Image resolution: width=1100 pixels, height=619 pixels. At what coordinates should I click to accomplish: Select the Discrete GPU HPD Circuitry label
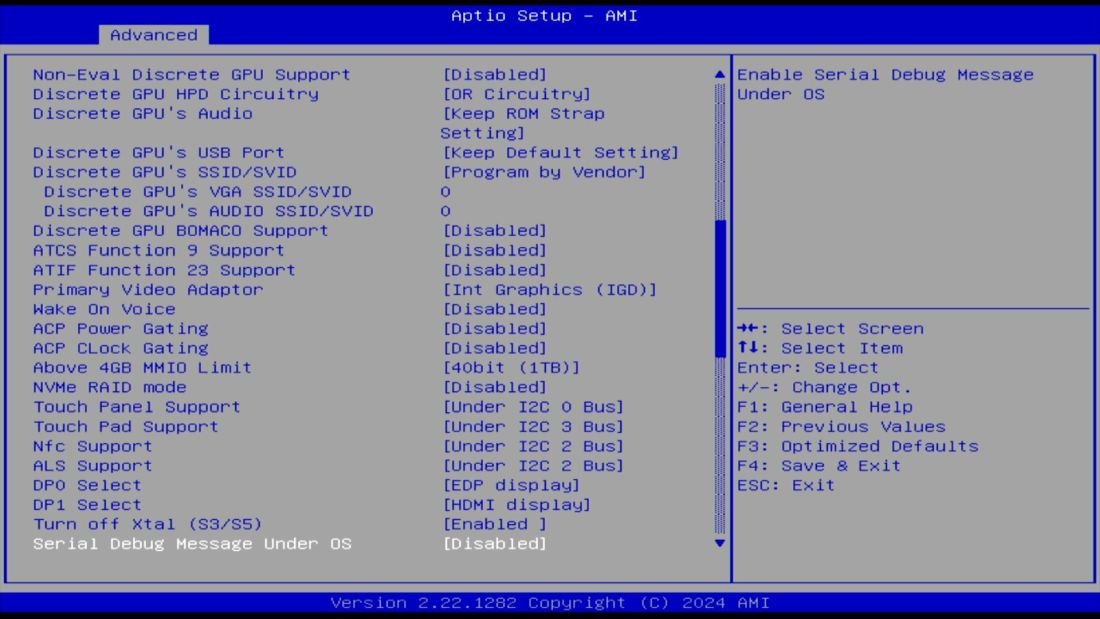(x=175, y=94)
